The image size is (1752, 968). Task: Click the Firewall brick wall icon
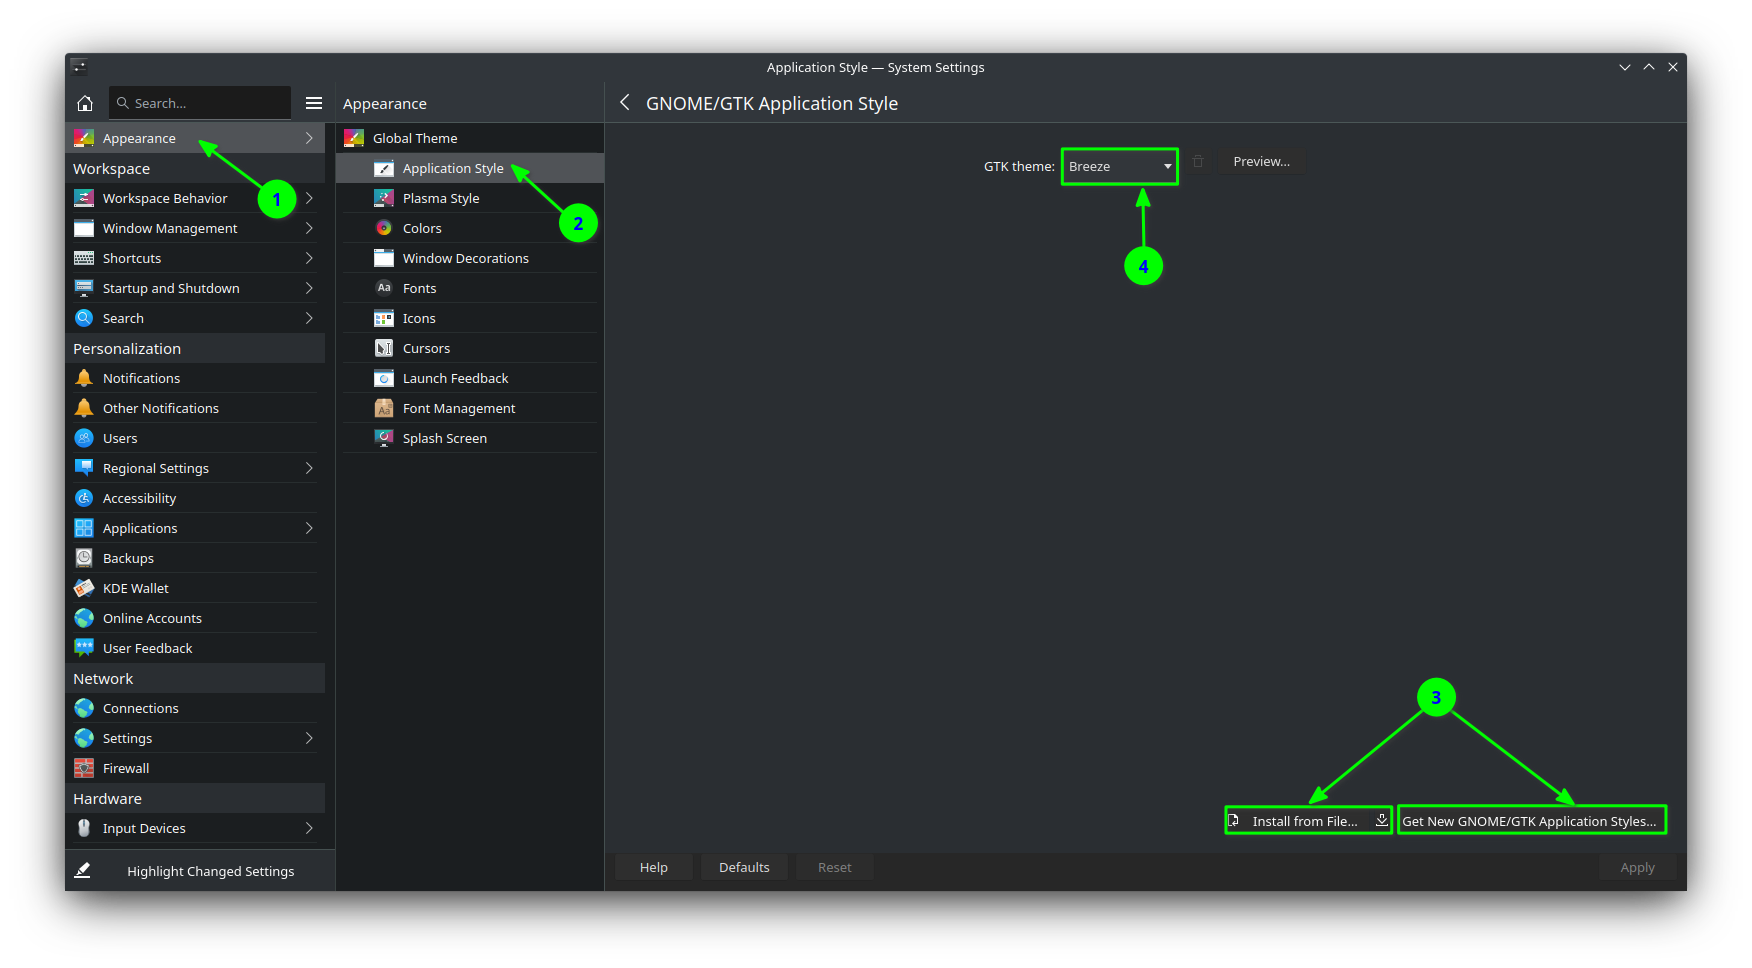[84, 768]
